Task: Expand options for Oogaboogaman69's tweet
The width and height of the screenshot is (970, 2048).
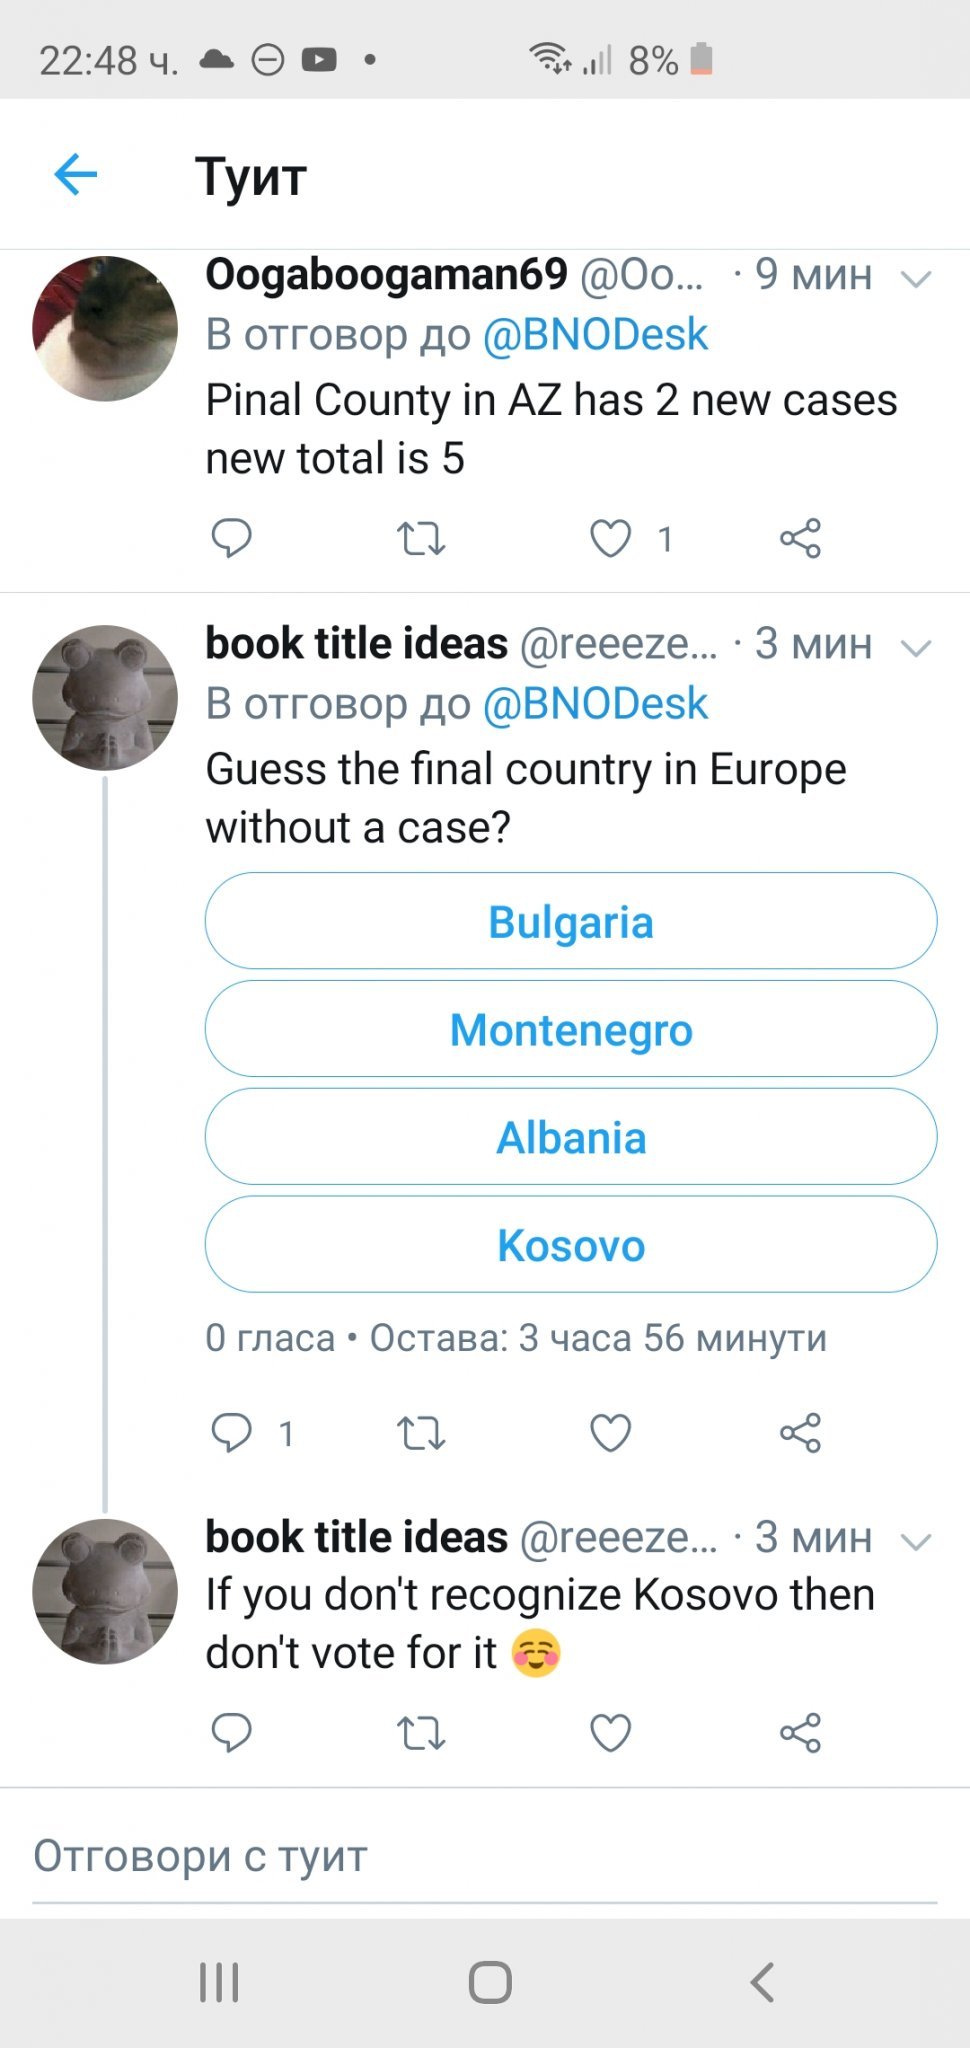Action: tap(915, 278)
